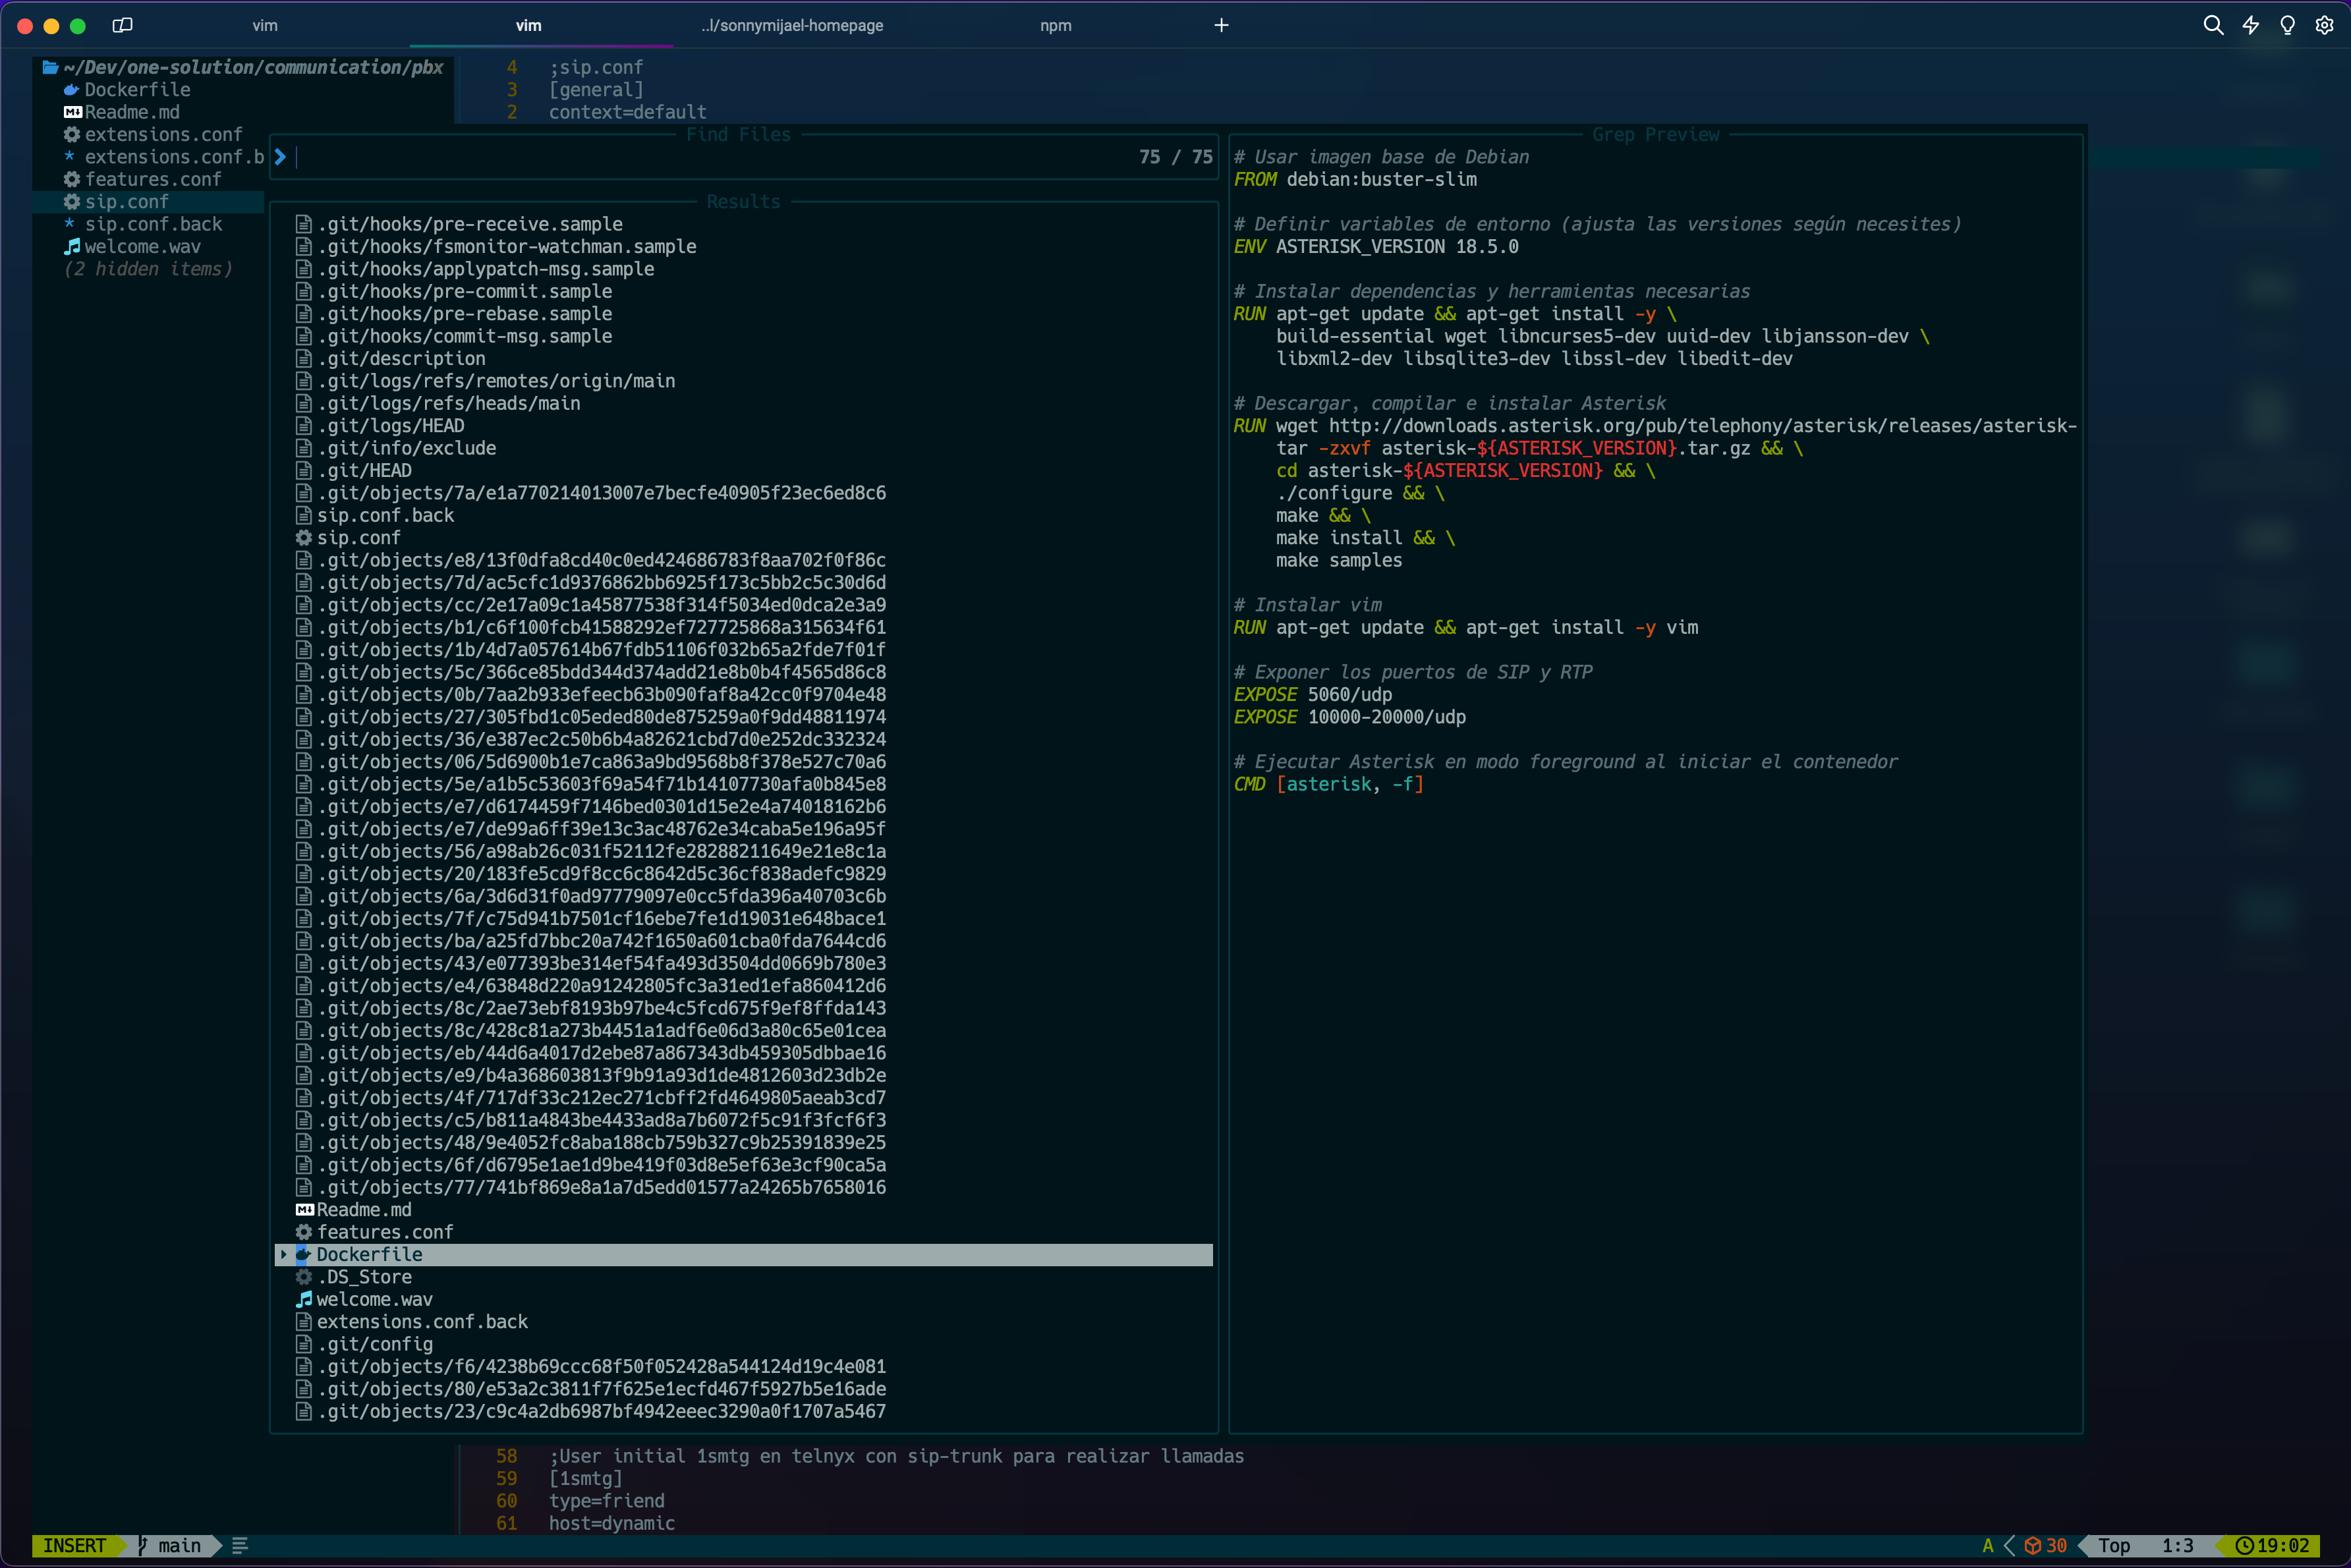
Task: Click the 19:02 time in status line
Action: point(2283,1545)
